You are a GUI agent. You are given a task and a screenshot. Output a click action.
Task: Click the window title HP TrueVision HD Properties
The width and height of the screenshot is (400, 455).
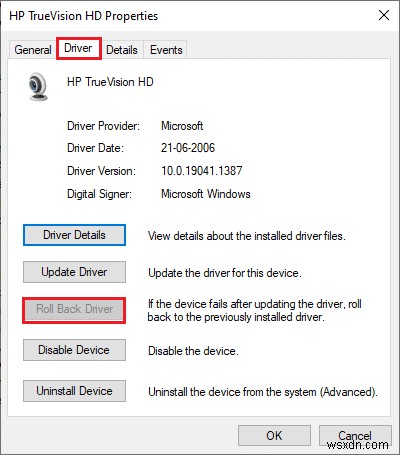click(x=84, y=16)
